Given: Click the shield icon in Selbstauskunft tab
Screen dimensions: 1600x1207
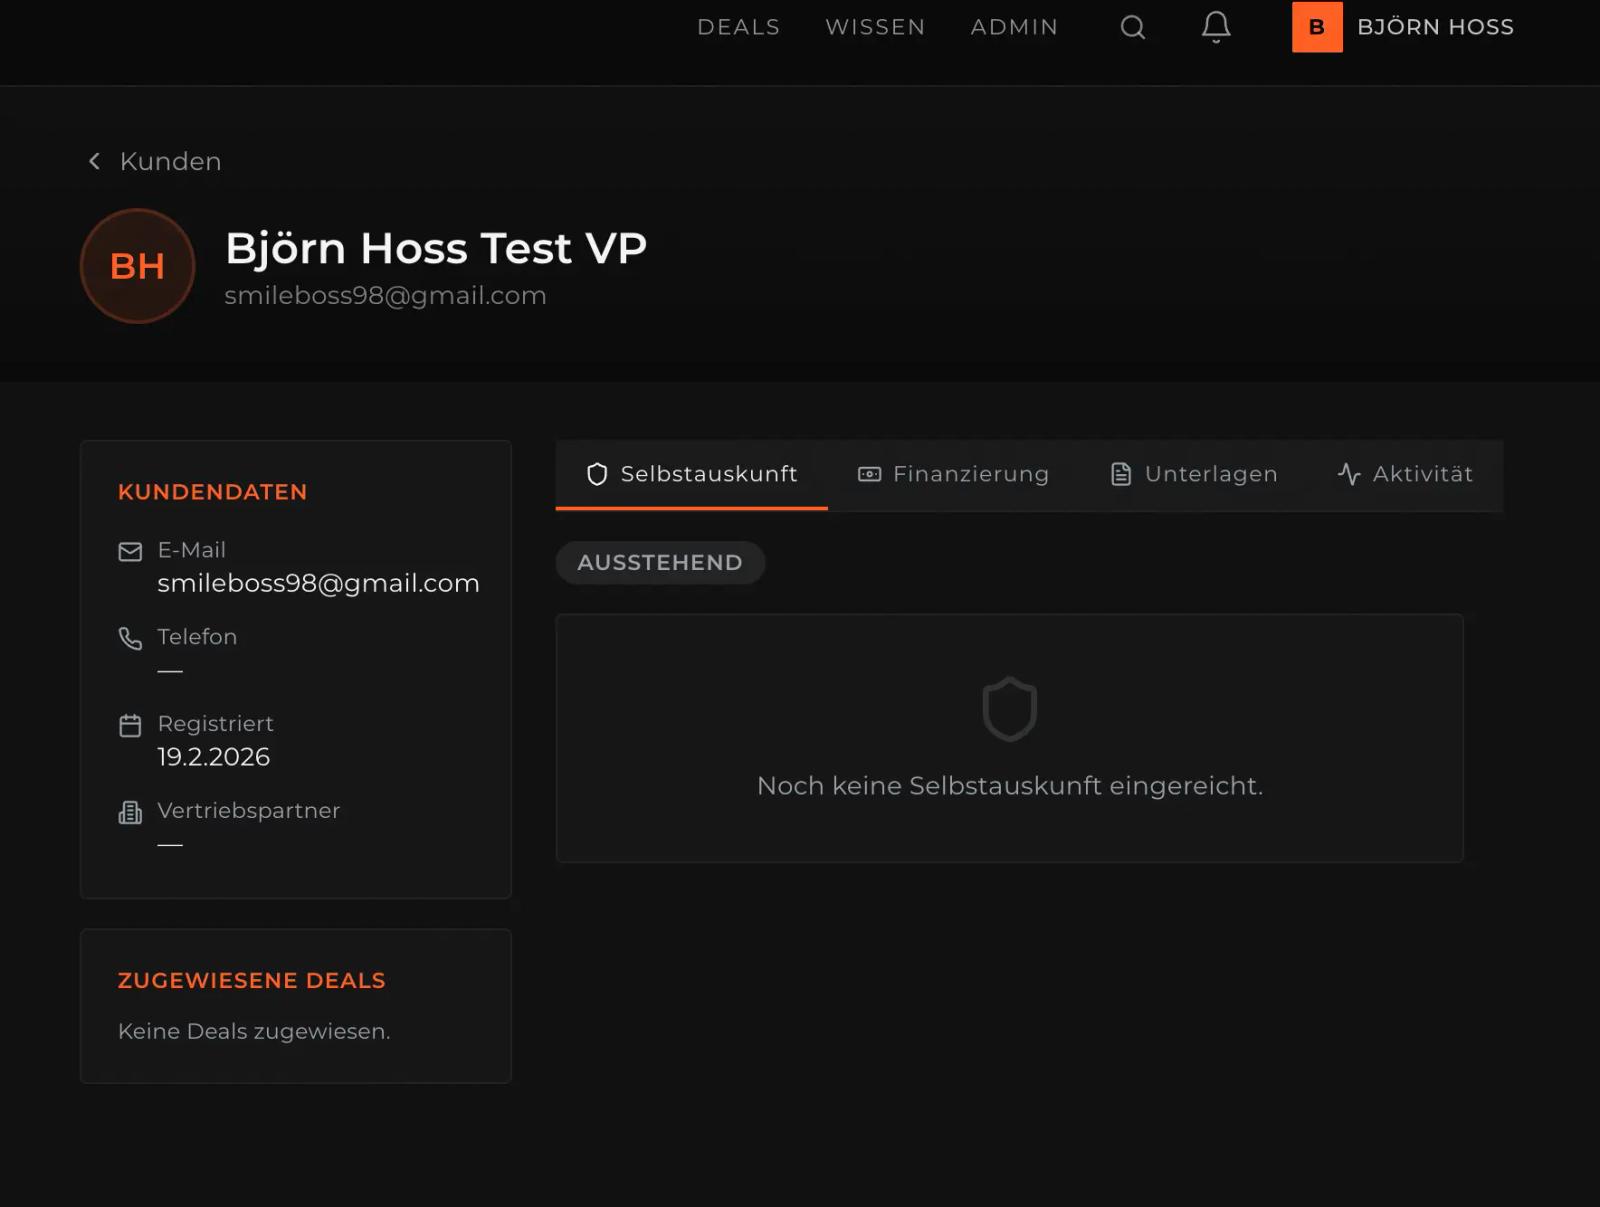Looking at the screenshot, I should [x=597, y=474].
